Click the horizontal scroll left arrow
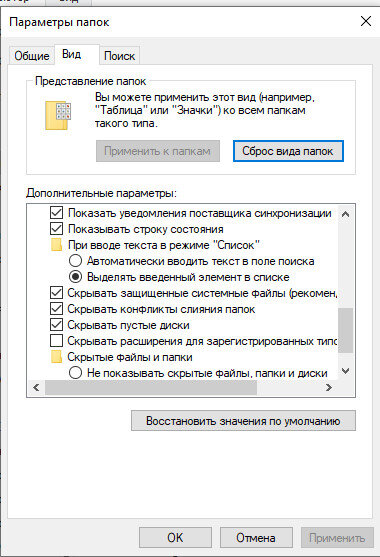 pos(36,387)
